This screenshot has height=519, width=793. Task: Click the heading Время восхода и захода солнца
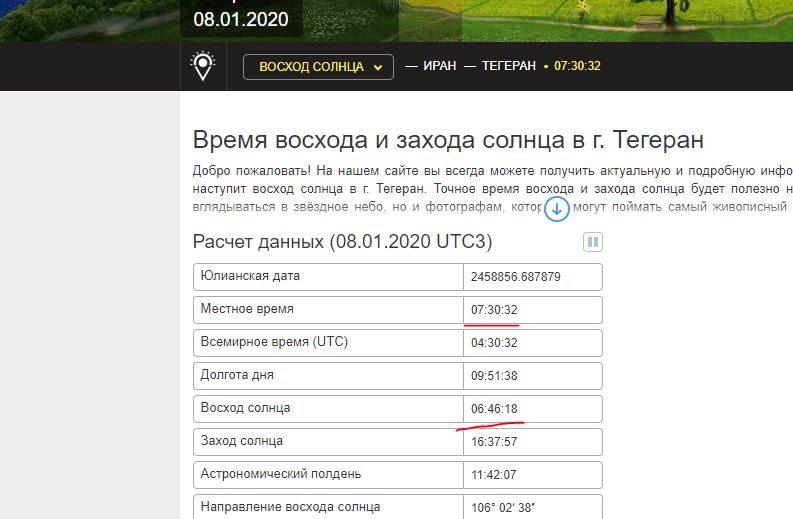click(448, 140)
